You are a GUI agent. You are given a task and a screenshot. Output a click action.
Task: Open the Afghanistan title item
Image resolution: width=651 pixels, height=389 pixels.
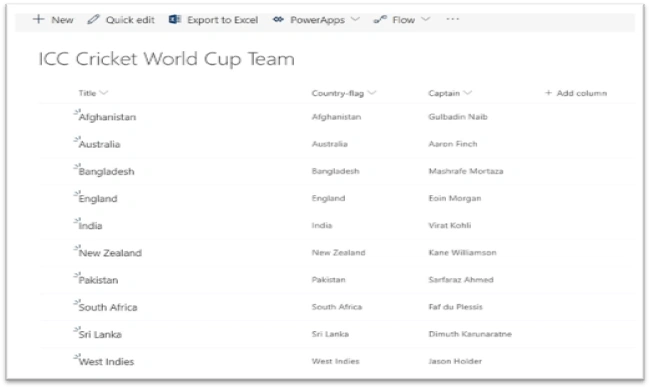(107, 117)
